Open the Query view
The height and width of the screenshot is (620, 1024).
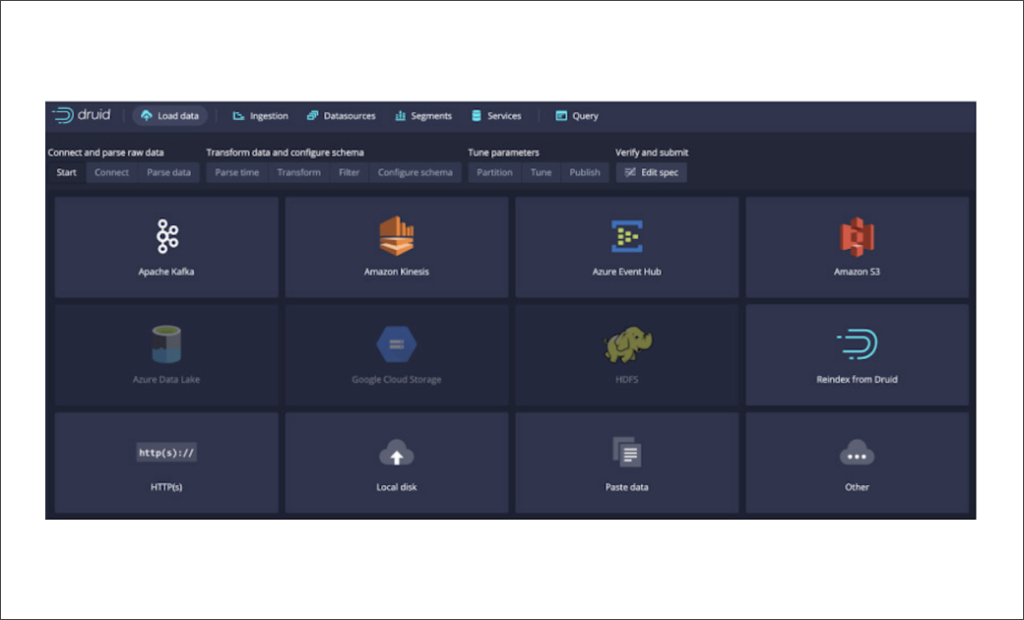coord(577,116)
